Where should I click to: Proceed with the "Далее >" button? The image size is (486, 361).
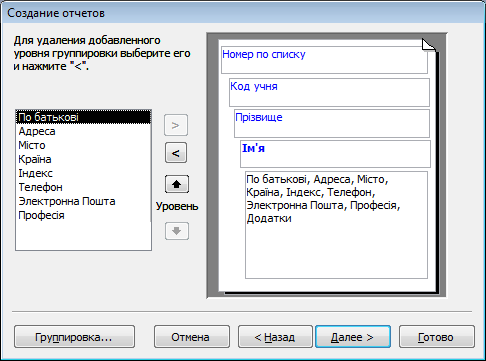click(x=353, y=337)
